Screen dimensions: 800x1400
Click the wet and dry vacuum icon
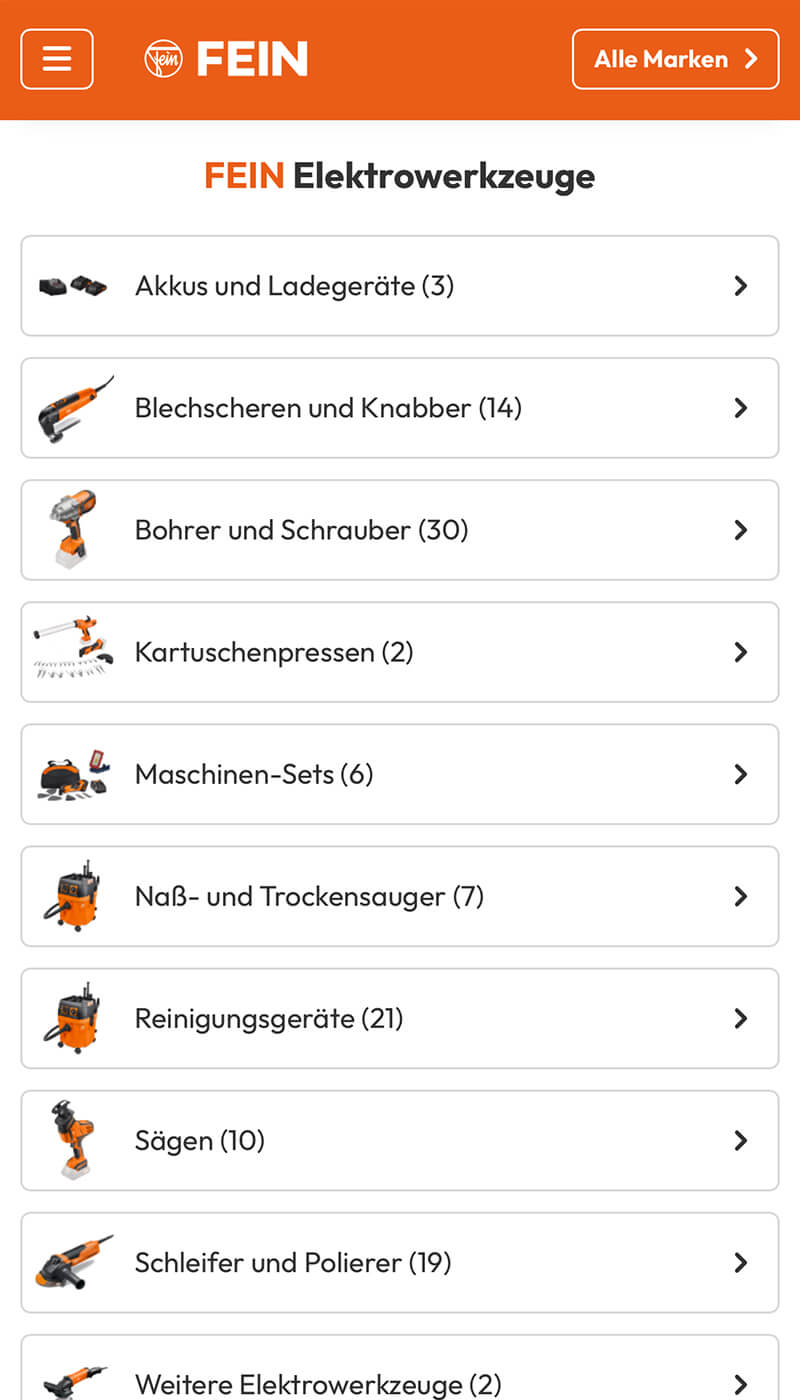(73, 896)
